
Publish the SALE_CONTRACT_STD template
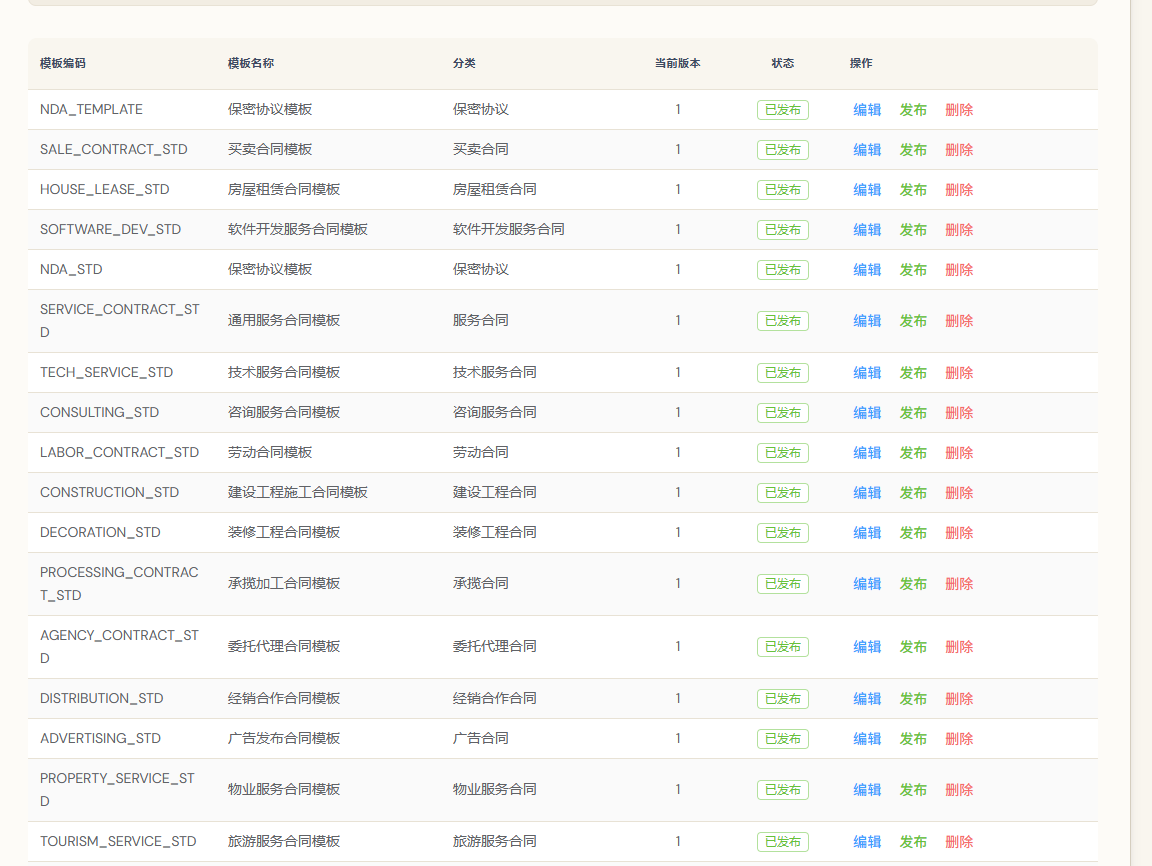913,150
